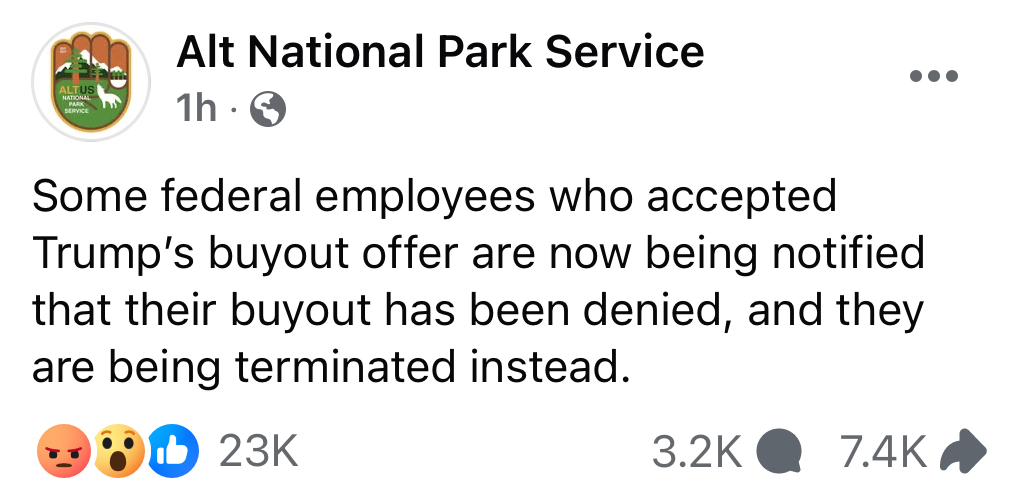Click the wow reaction emoji
Image resolution: width=1020 pixels, height=501 pixels.
pos(119,451)
